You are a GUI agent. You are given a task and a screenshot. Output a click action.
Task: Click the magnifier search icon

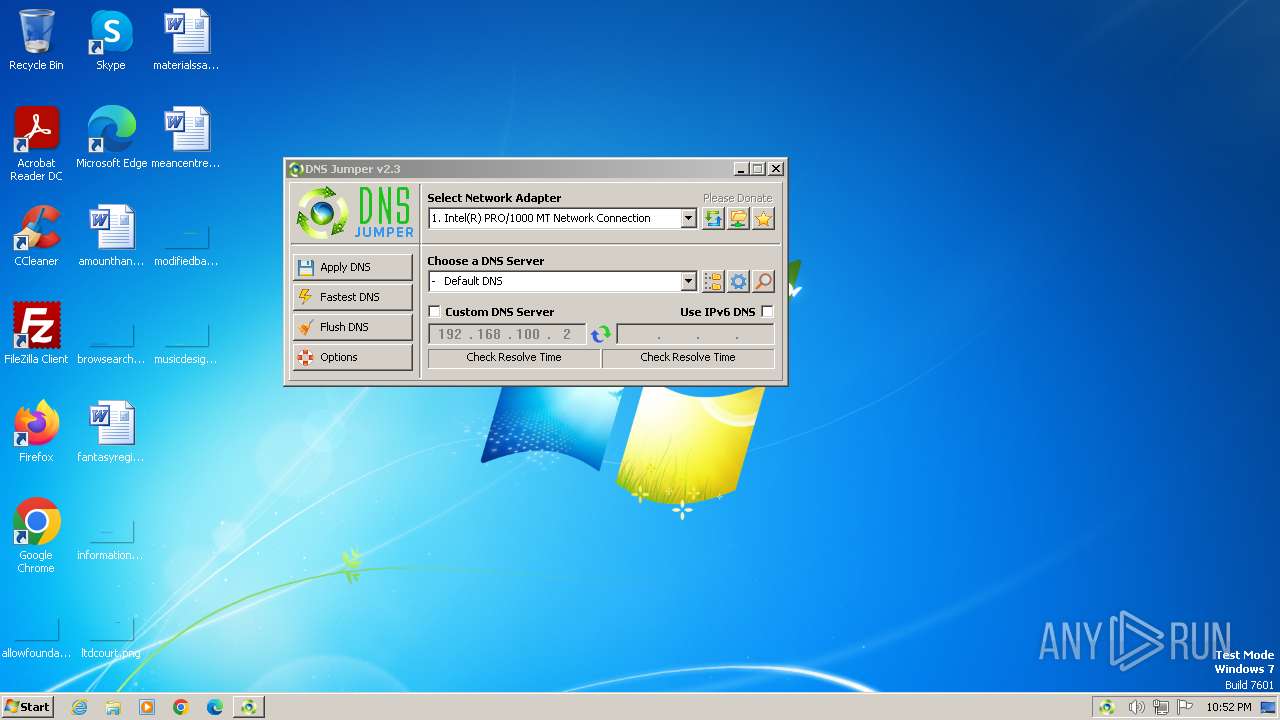[763, 281]
